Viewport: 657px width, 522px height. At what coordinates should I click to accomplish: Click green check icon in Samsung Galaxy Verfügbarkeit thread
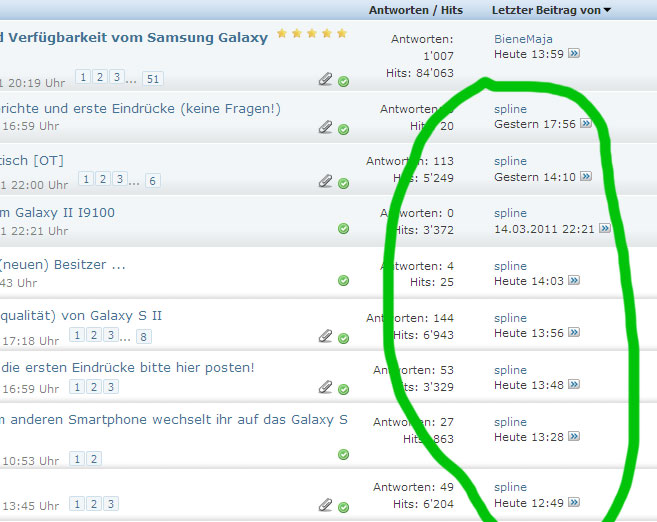(343, 81)
